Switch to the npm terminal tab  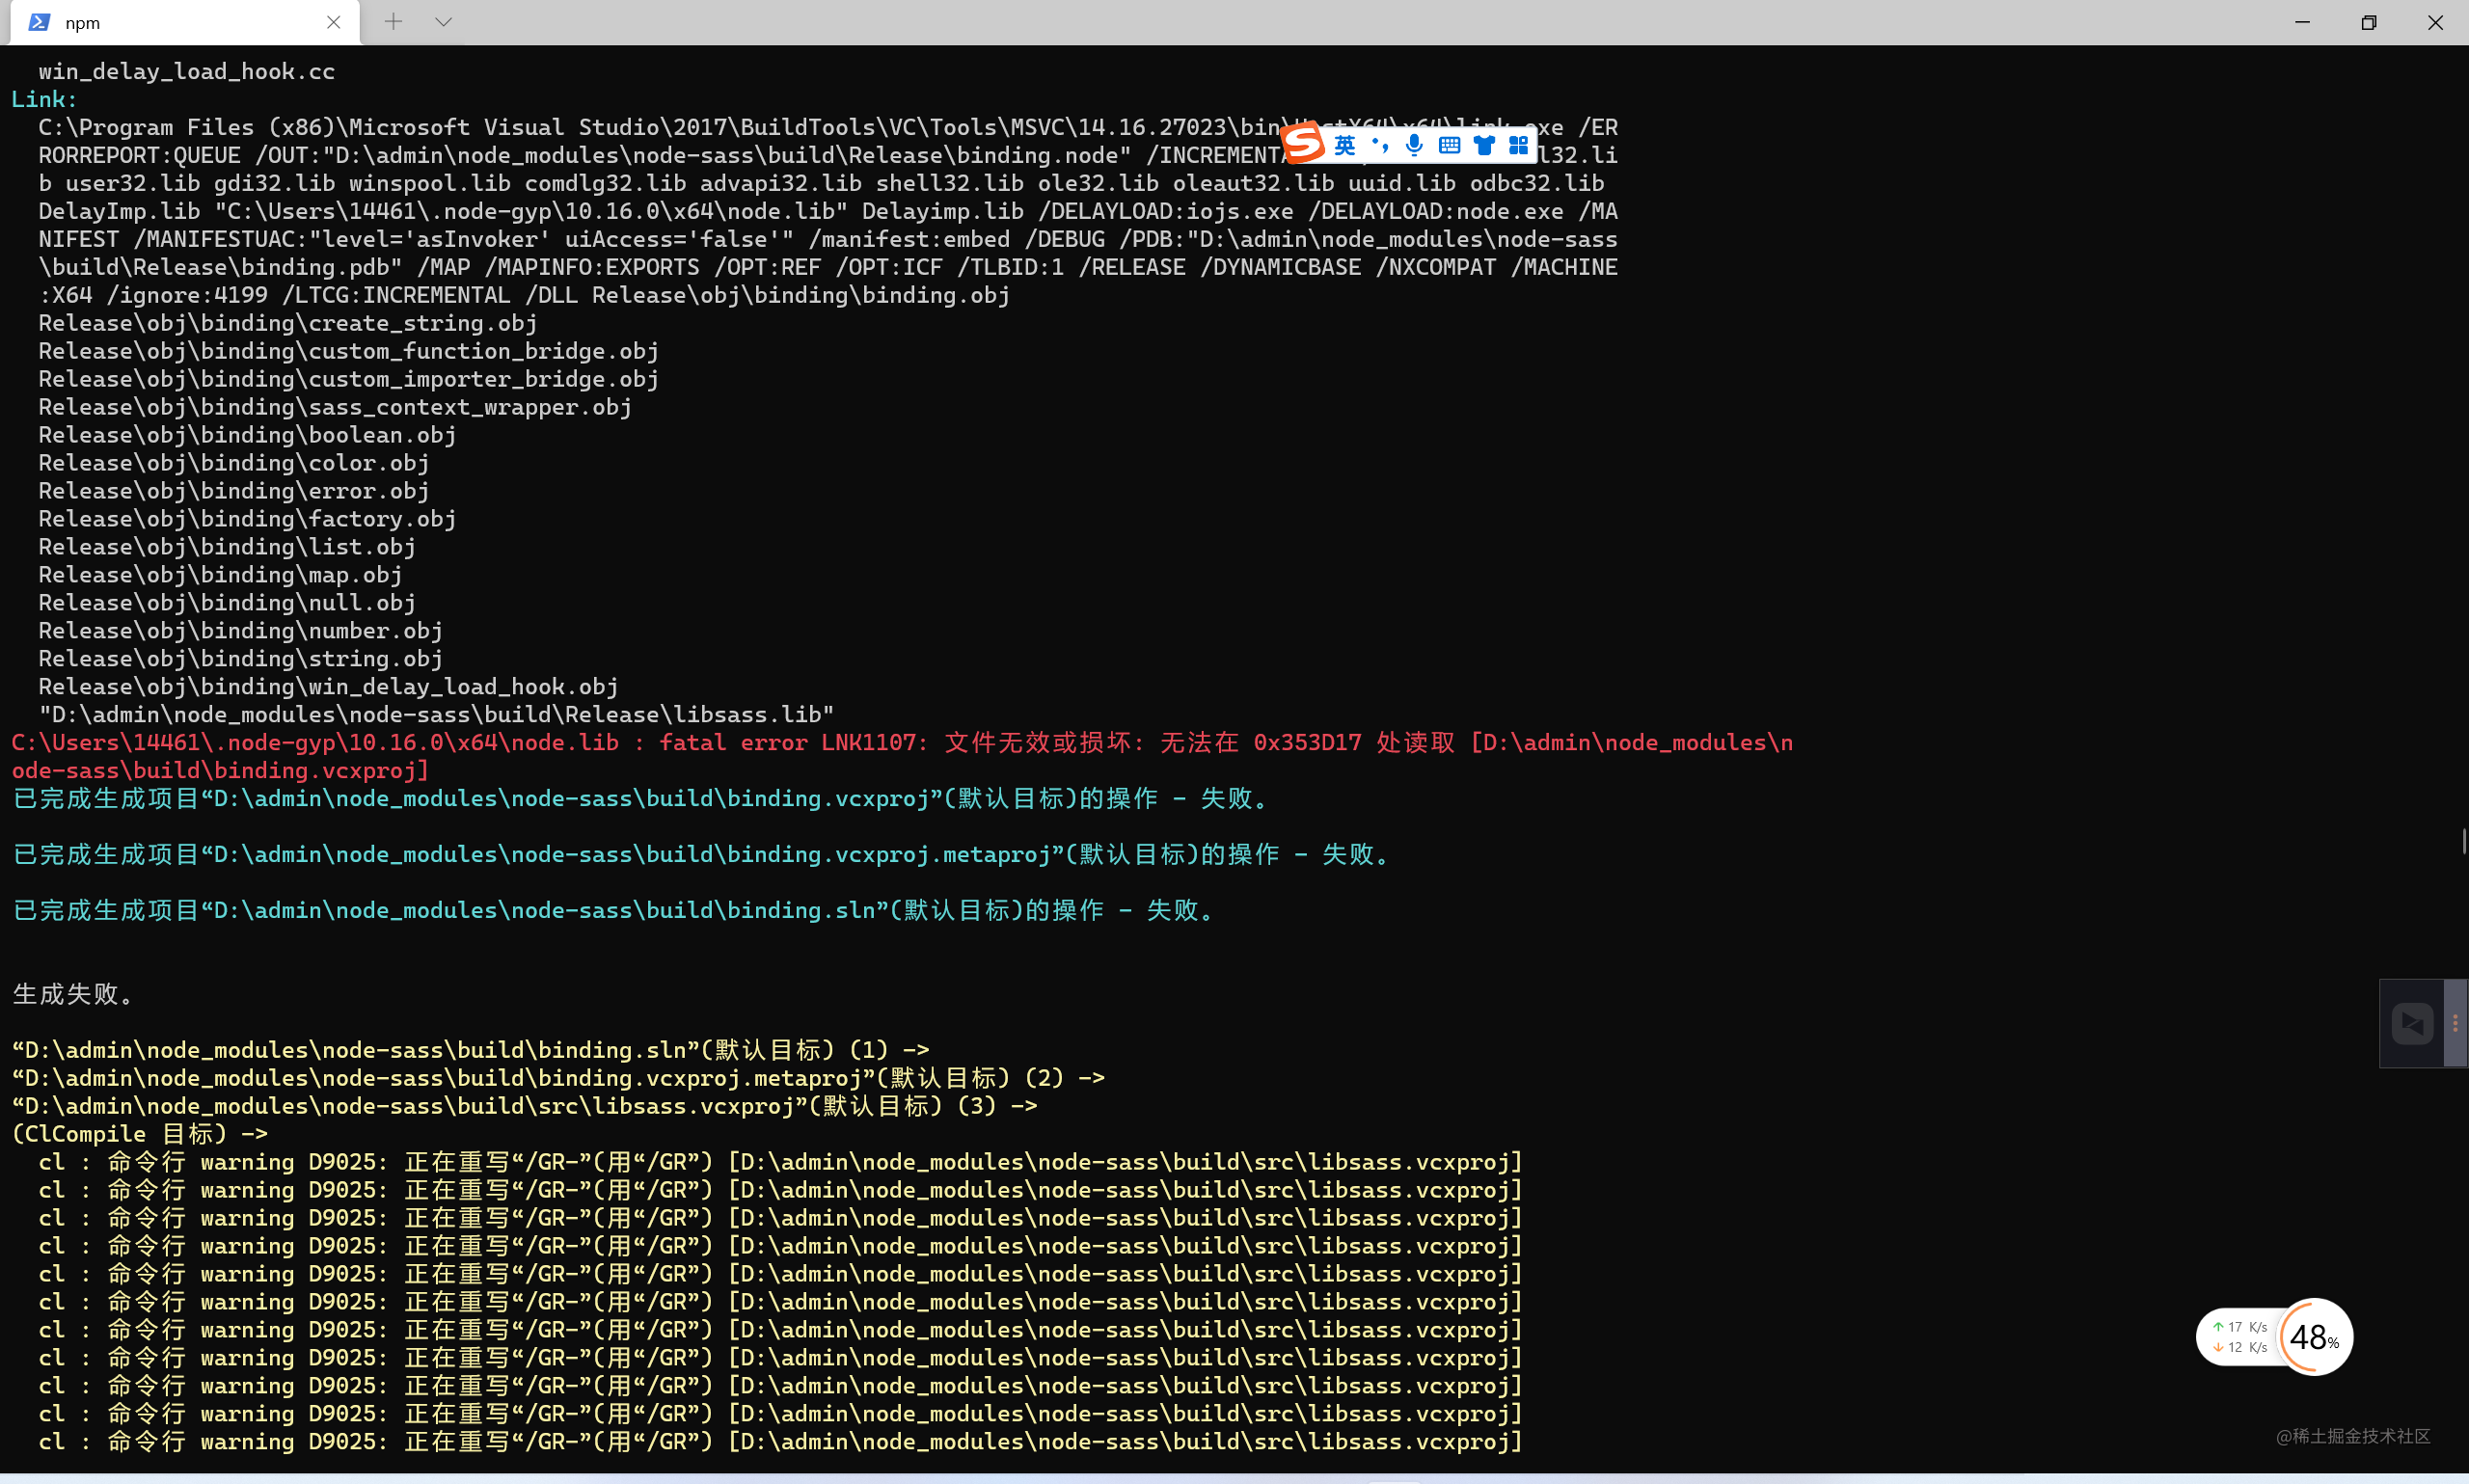185,22
